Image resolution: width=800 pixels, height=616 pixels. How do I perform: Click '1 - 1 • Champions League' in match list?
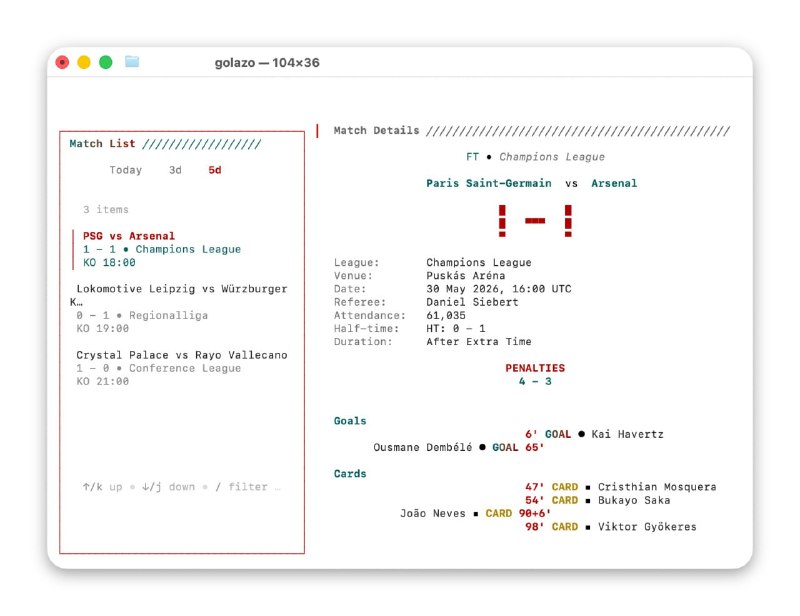pos(162,249)
